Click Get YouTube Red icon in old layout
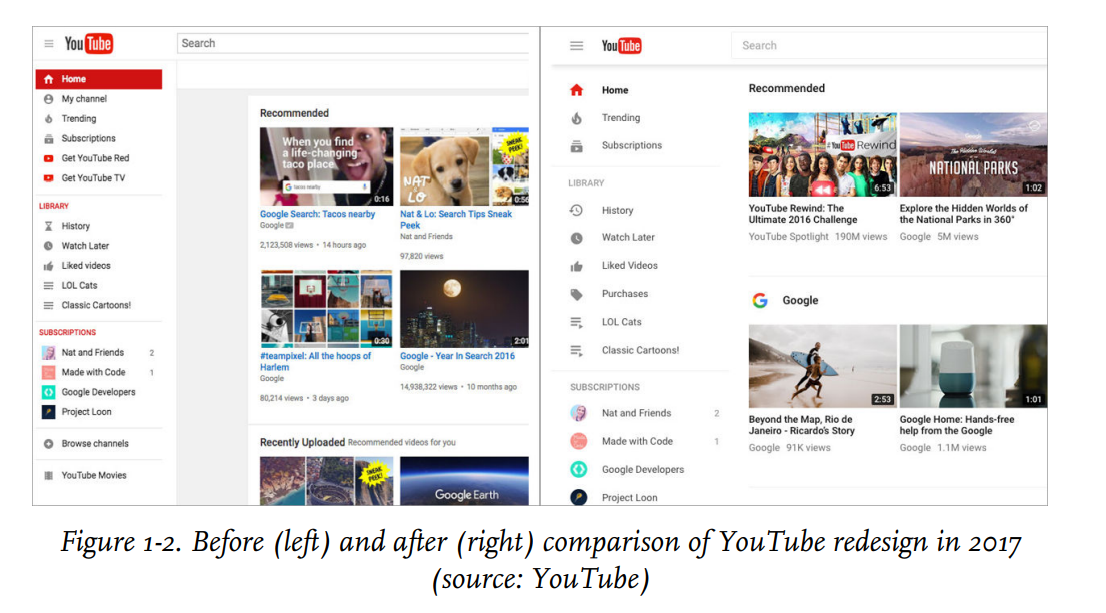 coord(48,158)
